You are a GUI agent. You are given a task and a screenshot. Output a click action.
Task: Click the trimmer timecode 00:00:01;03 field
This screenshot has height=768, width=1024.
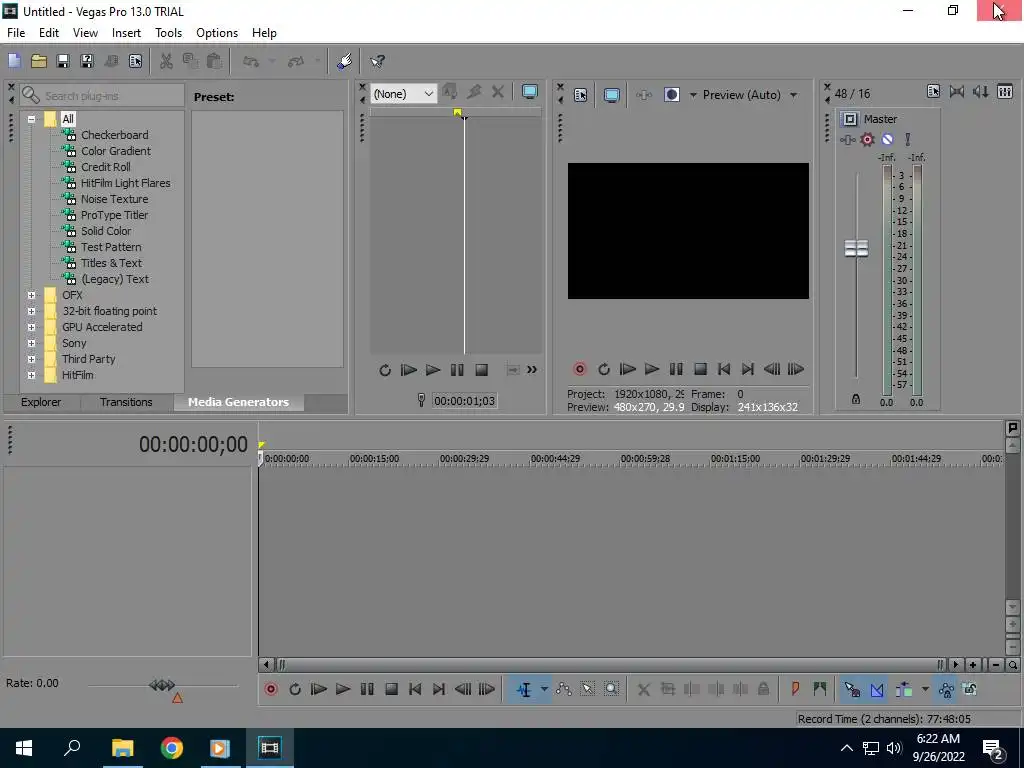tap(464, 401)
